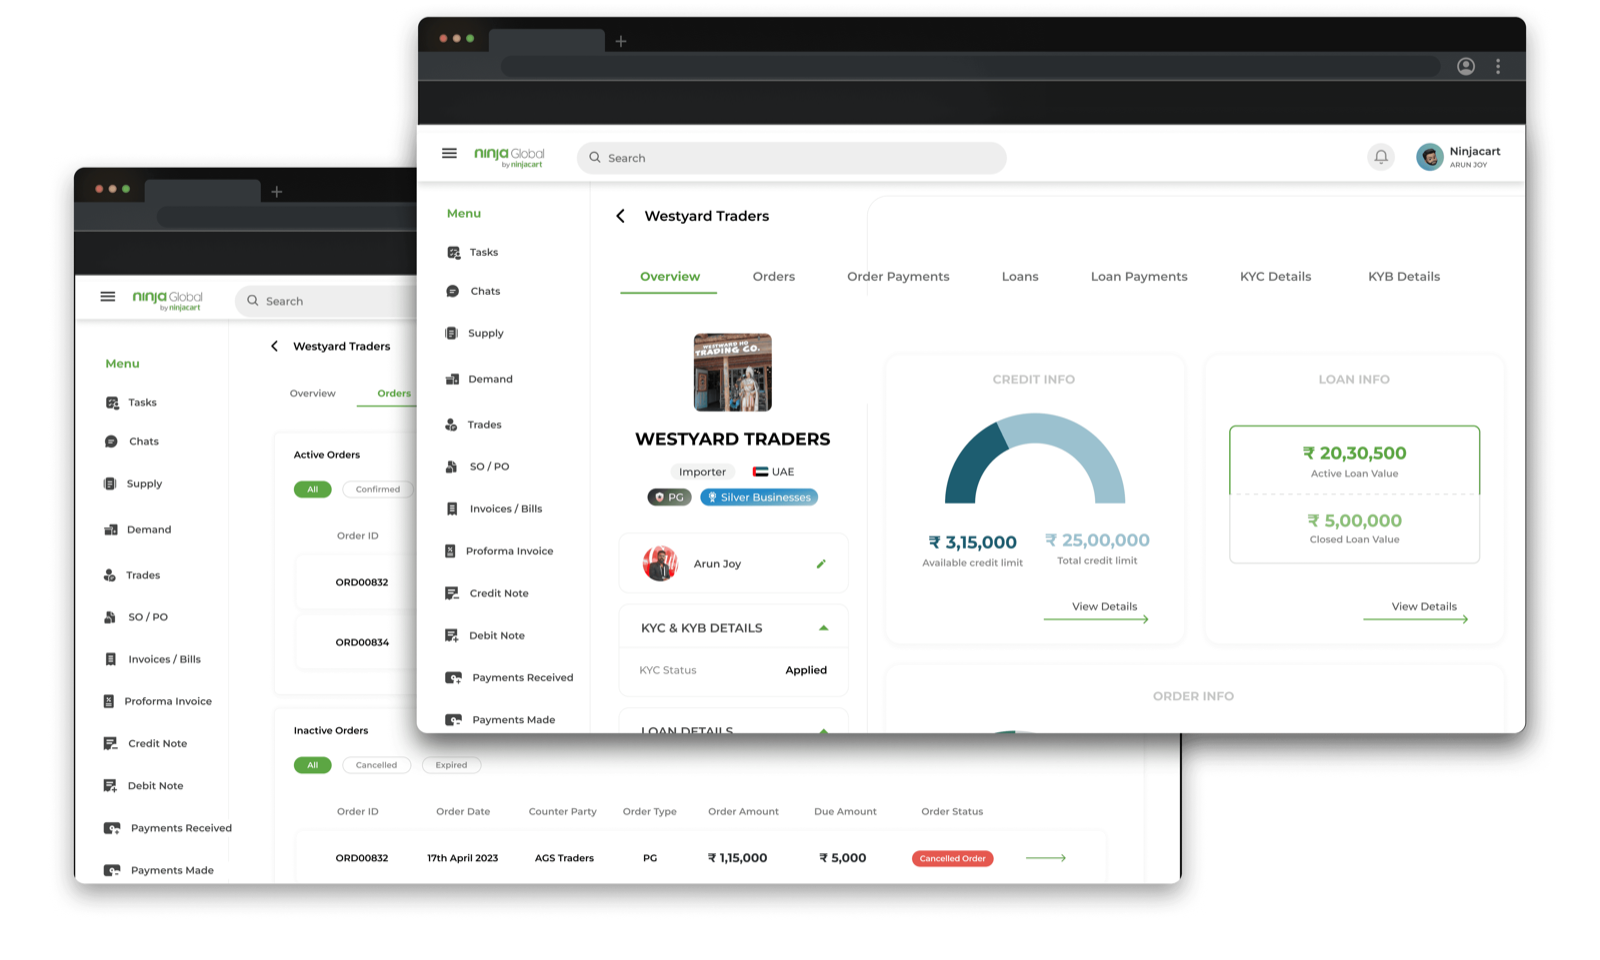Image resolution: width=1600 pixels, height=960 pixels.
Task: Select All filter under Inactive Orders
Action: [312, 765]
